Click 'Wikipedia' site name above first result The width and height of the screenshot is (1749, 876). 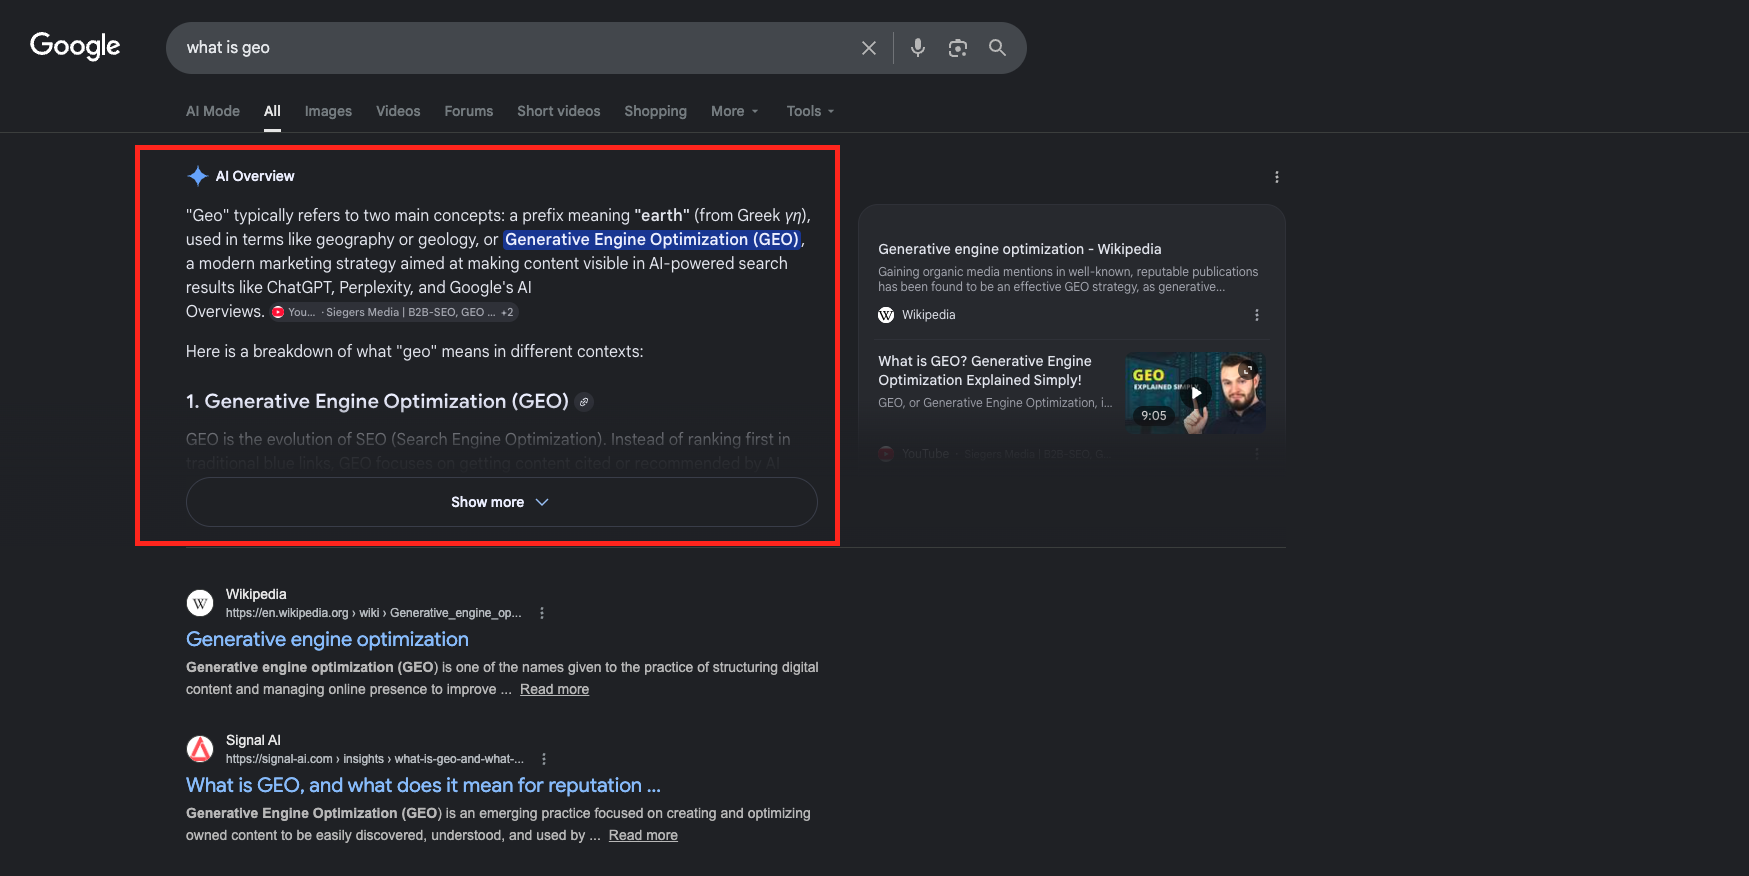click(x=256, y=594)
